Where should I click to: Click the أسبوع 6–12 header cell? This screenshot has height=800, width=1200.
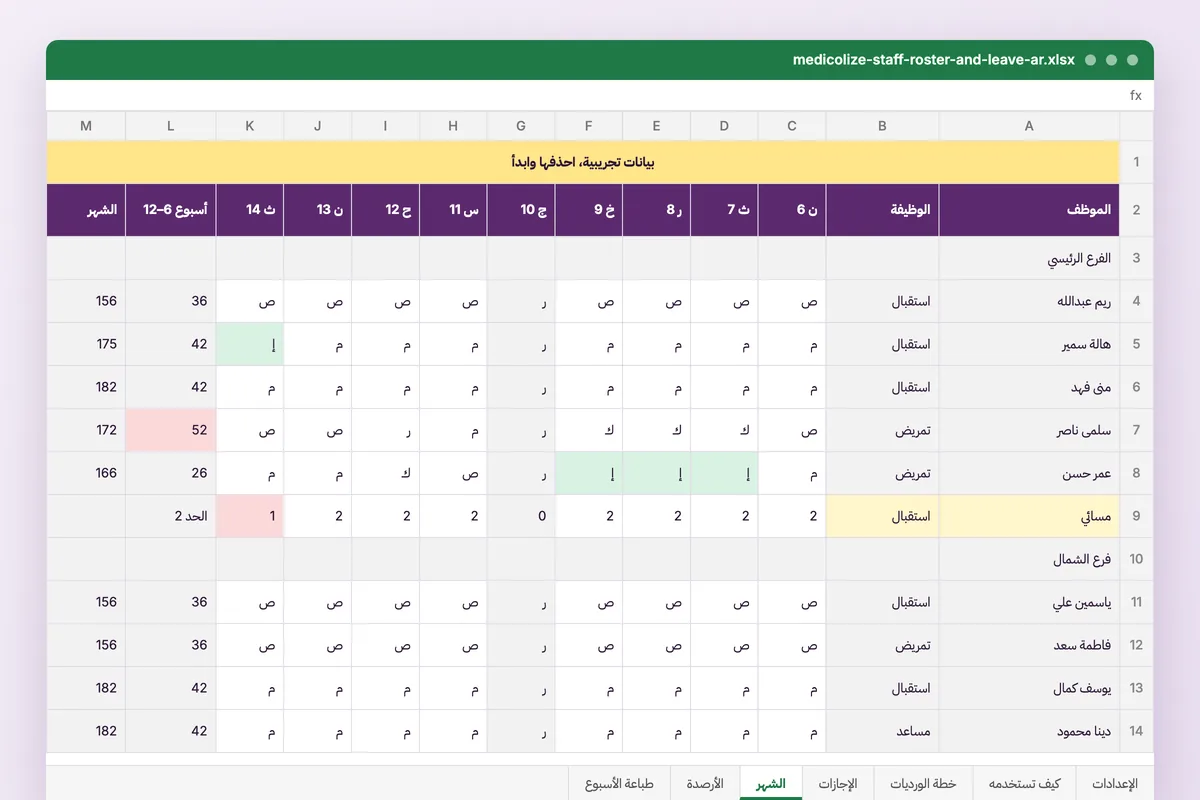click(171, 210)
